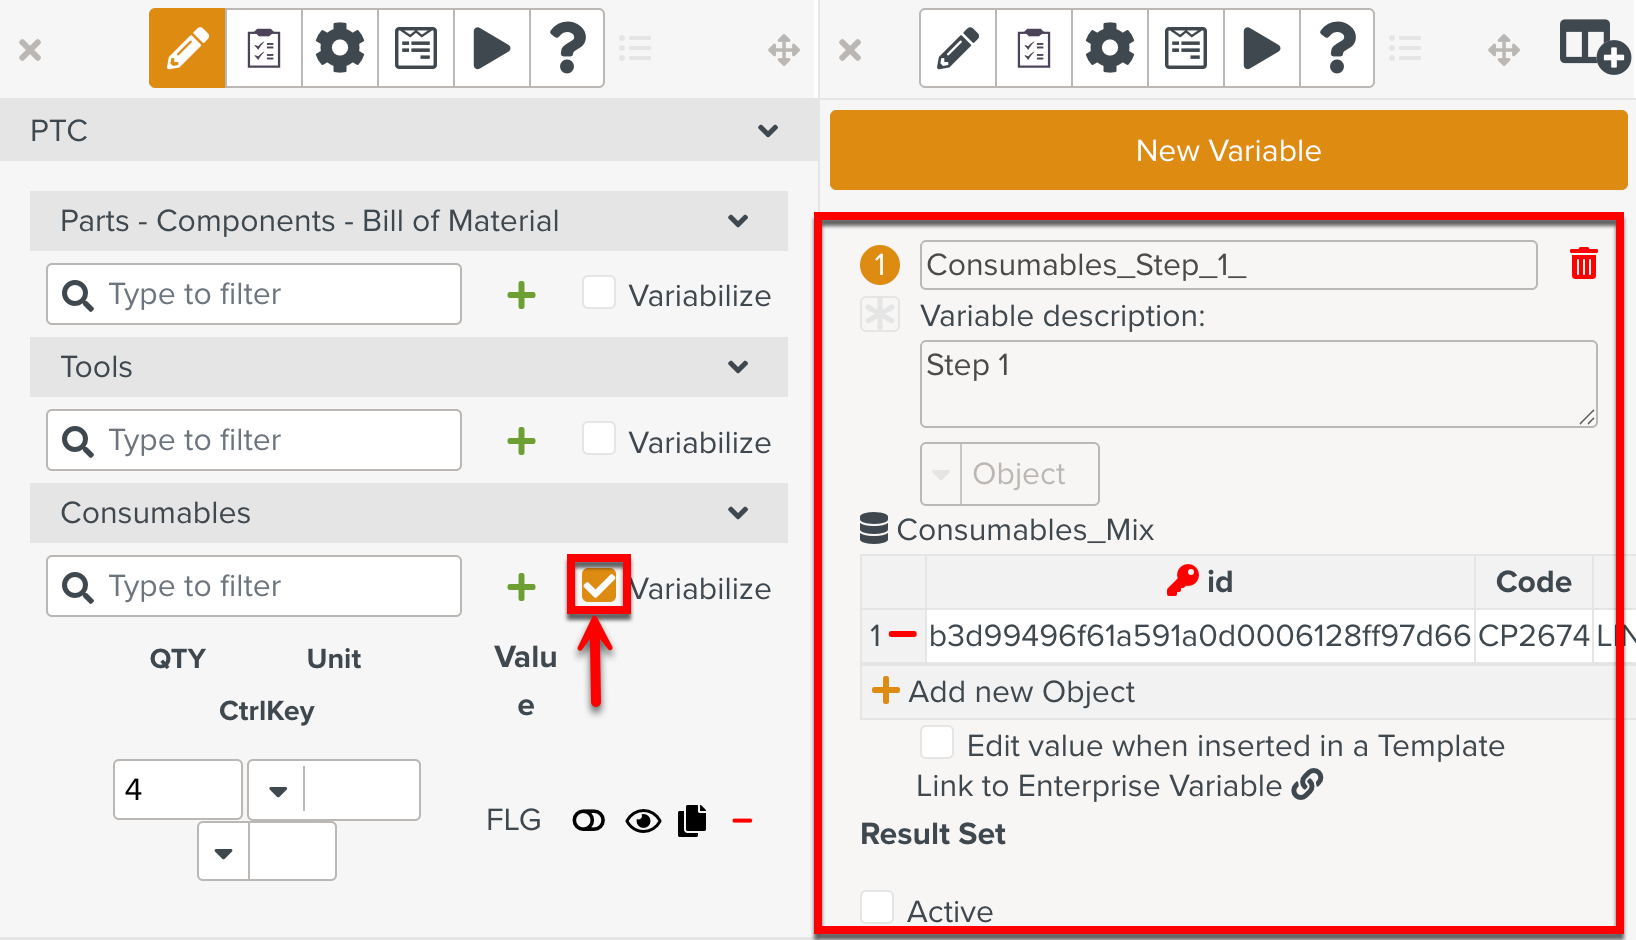Screen dimensions: 1636x940
Task: Click Add new Object
Action: 1004,691
